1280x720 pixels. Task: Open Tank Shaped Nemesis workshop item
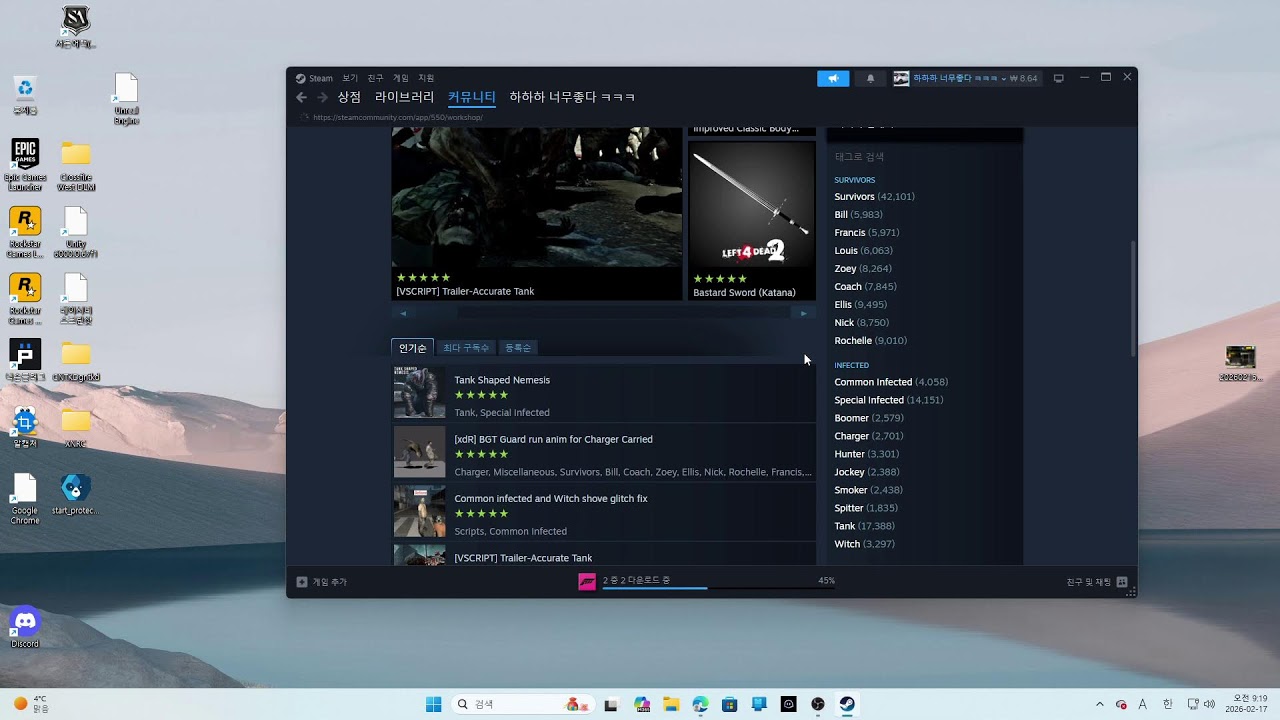[x=502, y=380]
